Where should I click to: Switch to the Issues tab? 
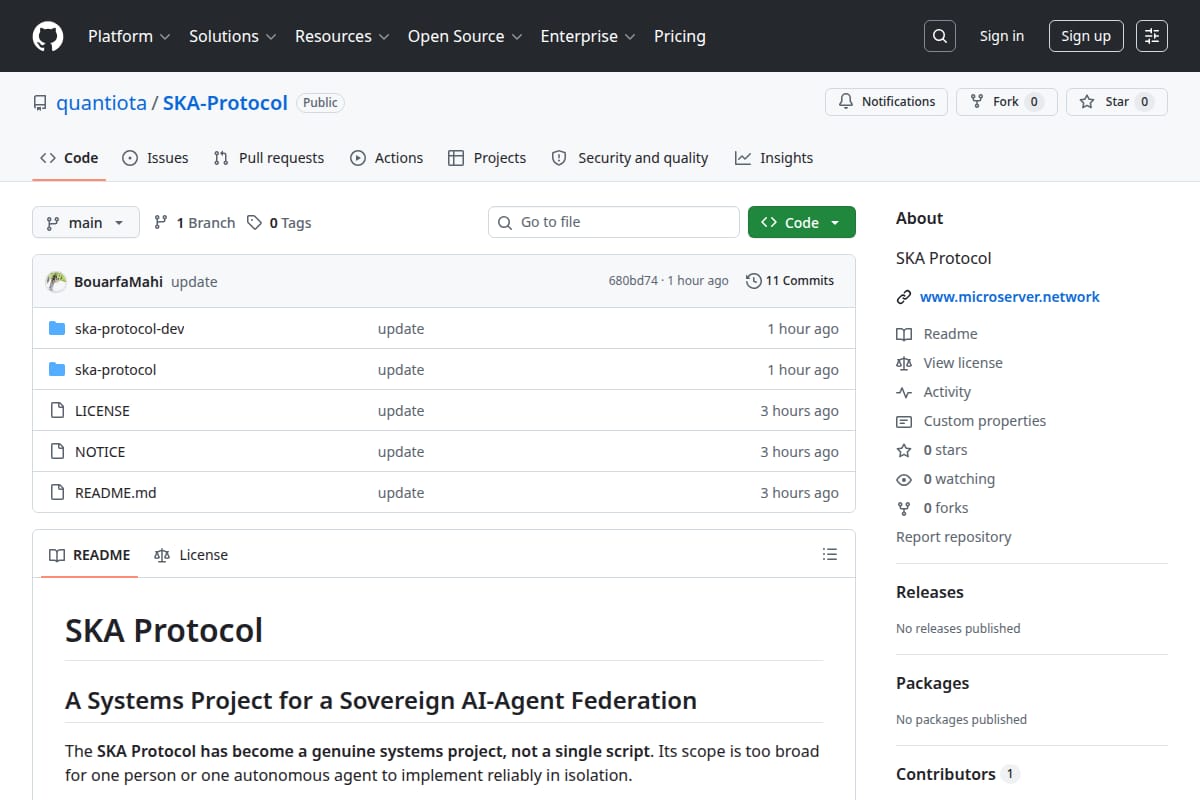coord(155,158)
